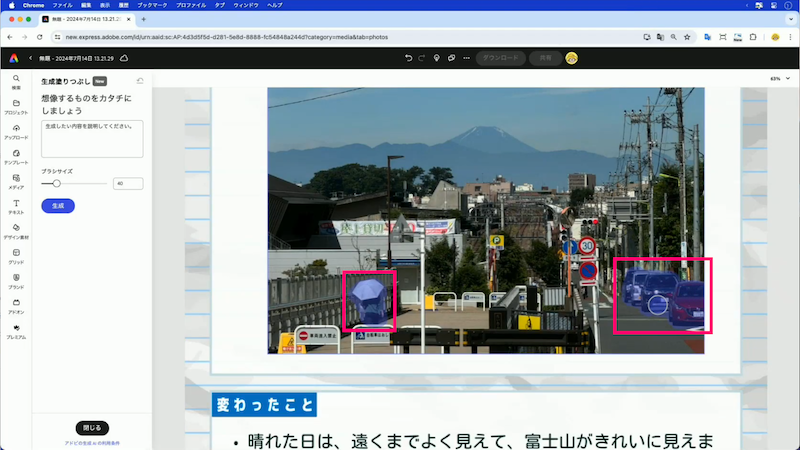
Task: Open the ブランド brand panel
Action: tap(16, 282)
